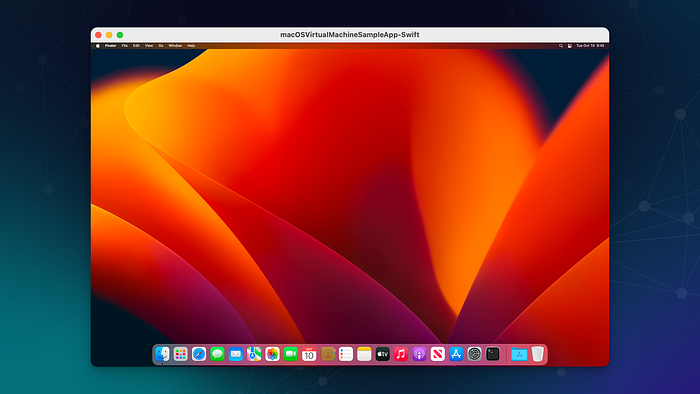Open the Window menu
The image size is (700, 394).
[175, 46]
